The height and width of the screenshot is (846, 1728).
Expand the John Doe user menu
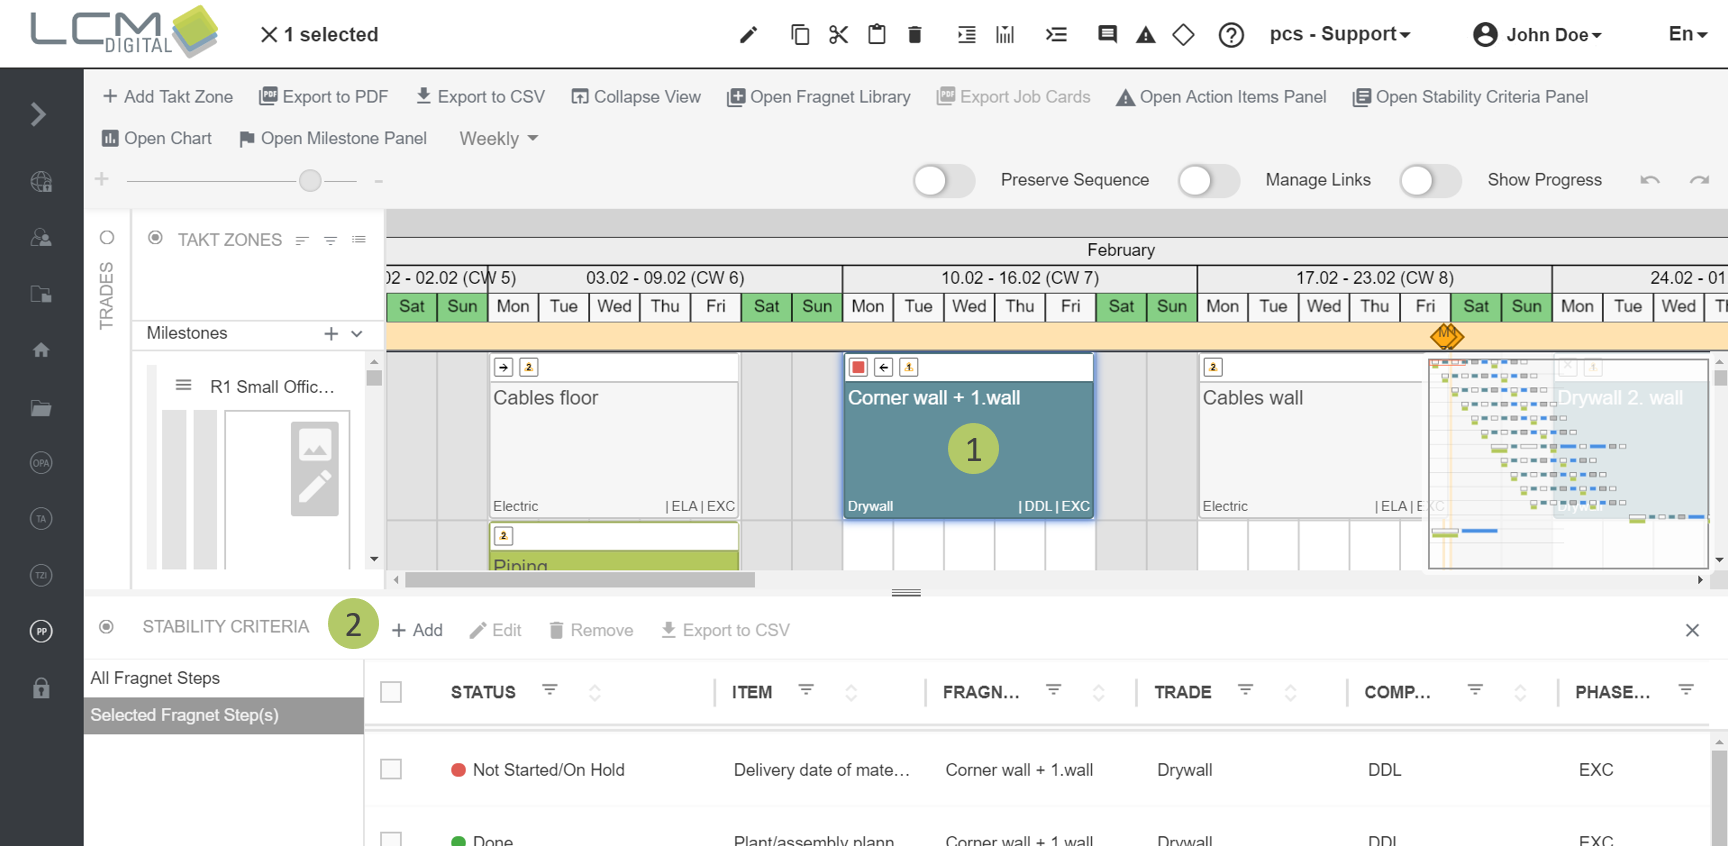point(1537,35)
